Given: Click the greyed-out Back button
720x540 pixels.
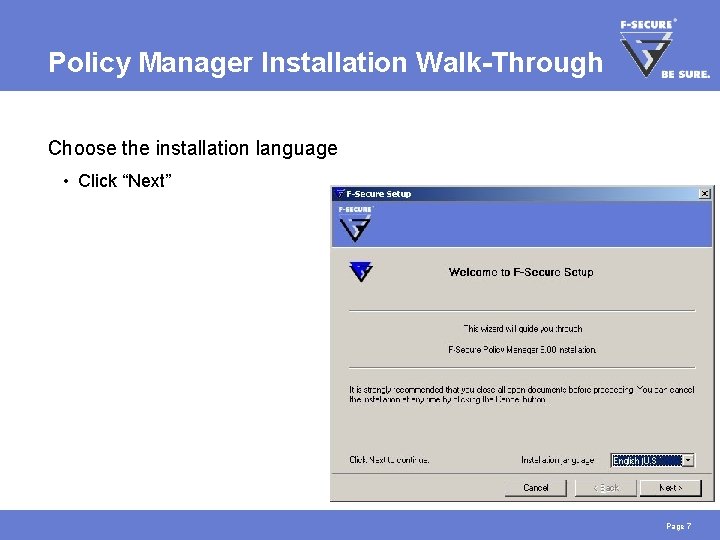Looking at the screenshot, I should click(606, 488).
